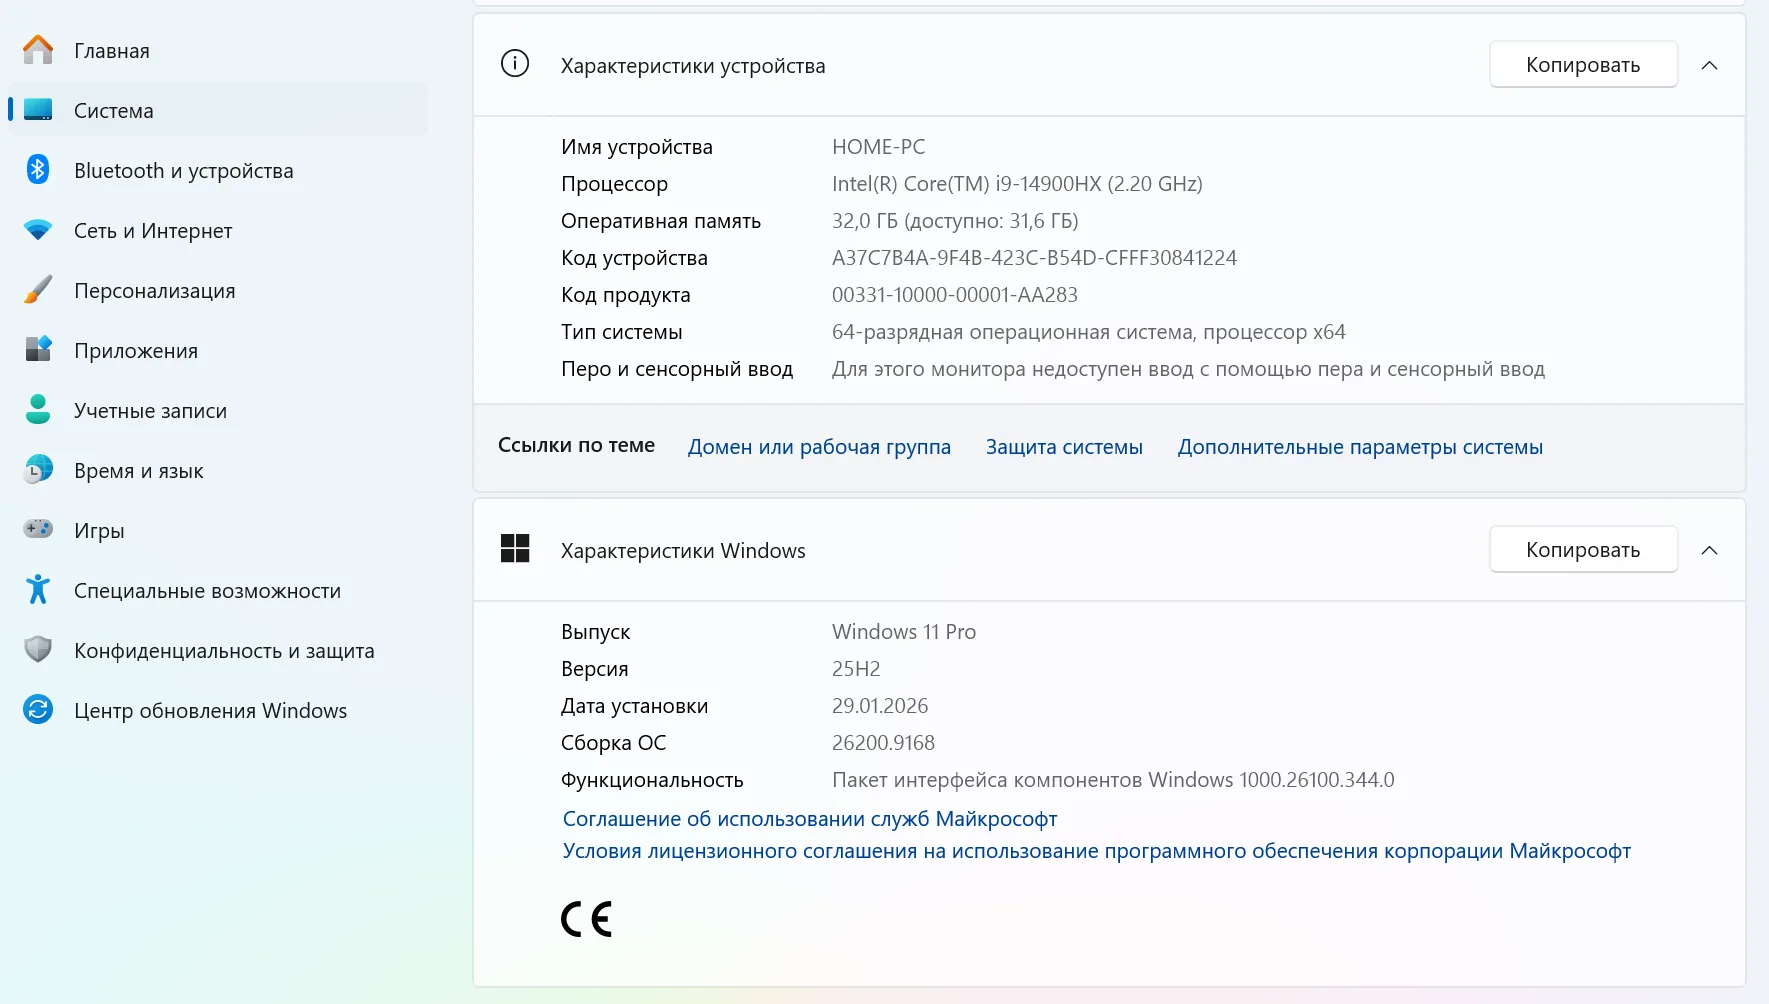The image size is (1769, 1004).
Task: Click OS build value 26200.9168
Action: [883, 743]
